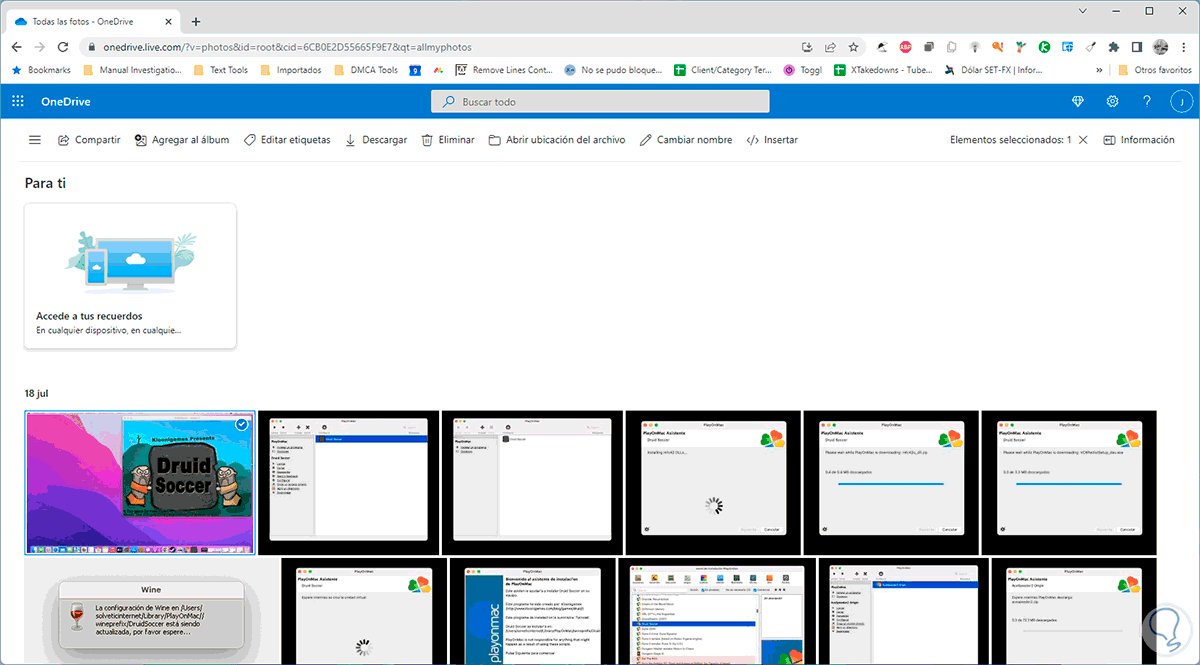The image size is (1200, 665).
Task: Open a new tab with the plus button
Action: 196,21
